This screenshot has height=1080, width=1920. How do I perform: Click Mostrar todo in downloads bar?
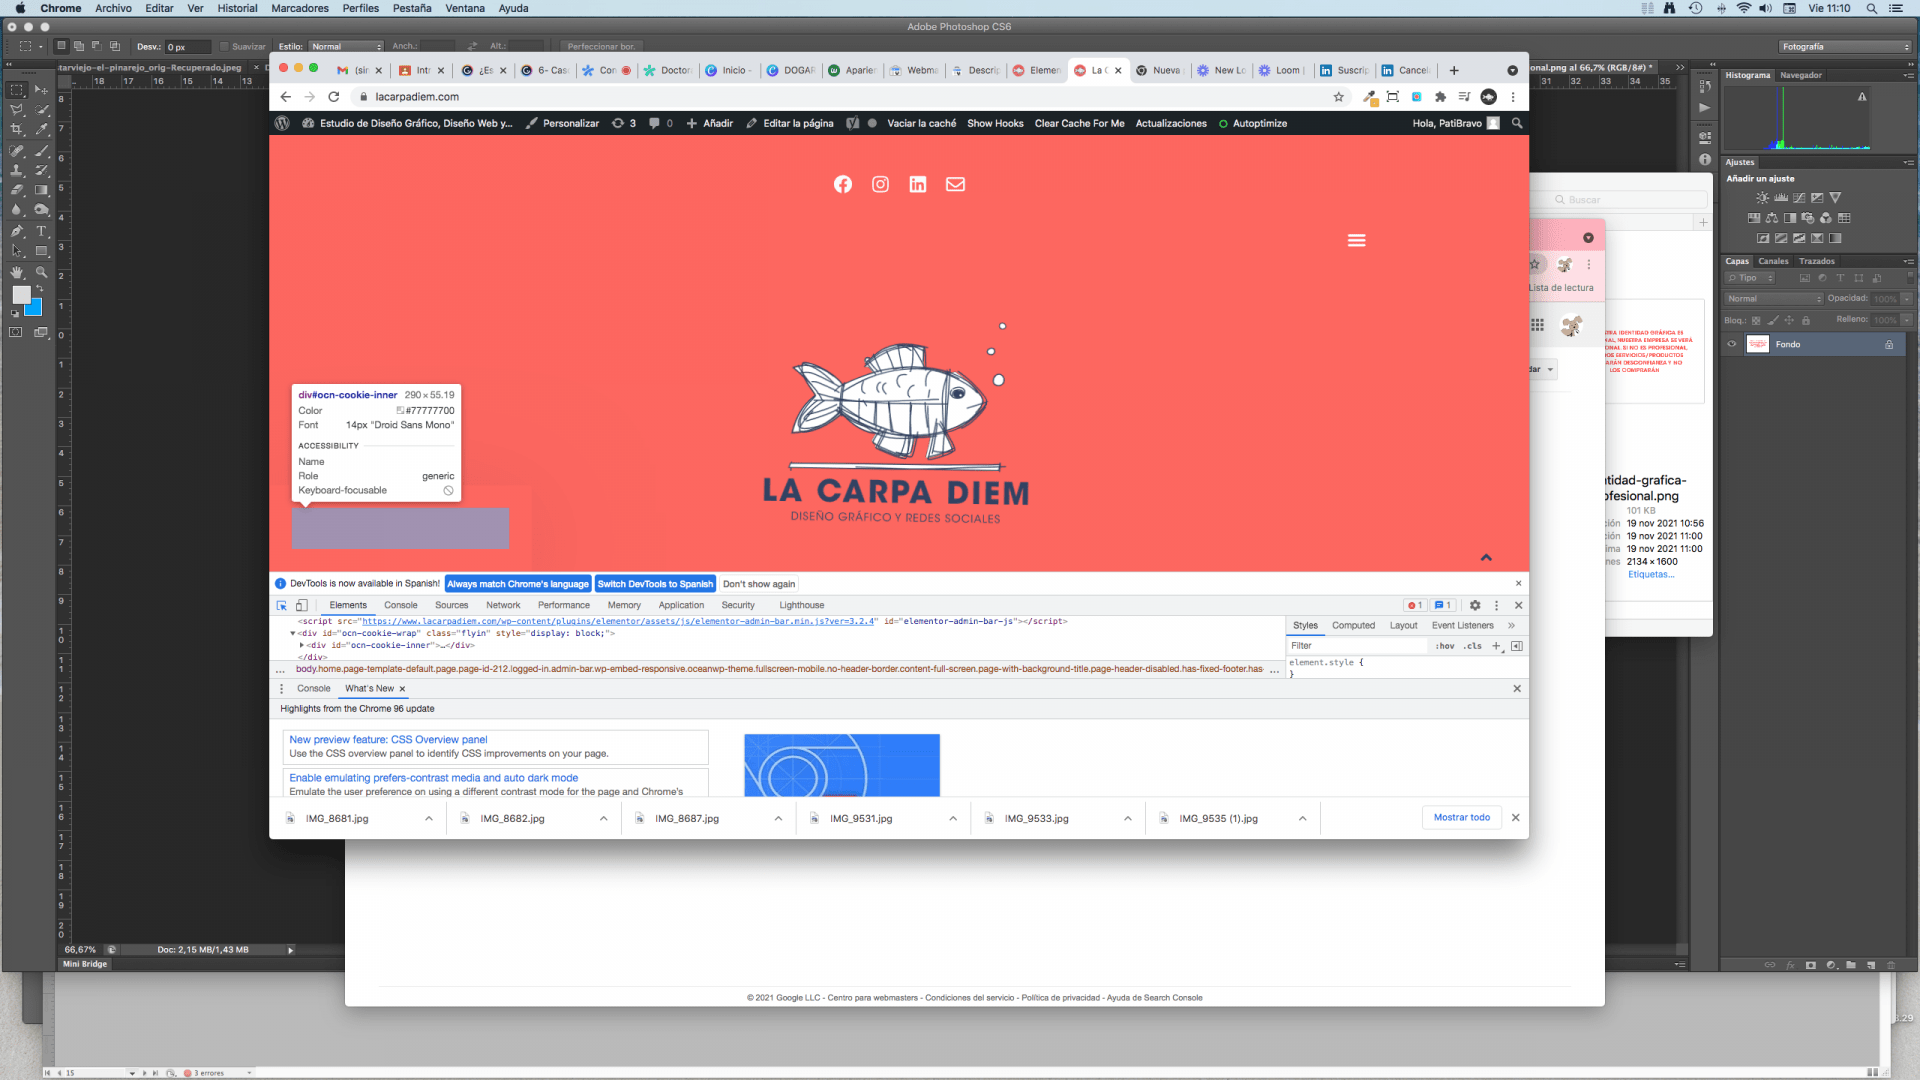click(1462, 818)
